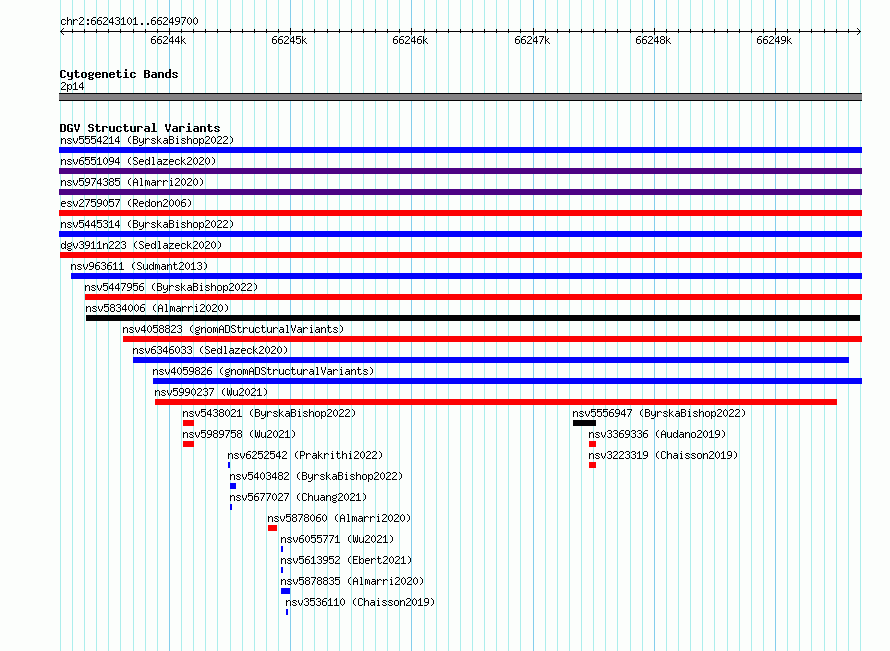Click the nsv6346033 (Sedlazeck2020) label

[x=210, y=350]
